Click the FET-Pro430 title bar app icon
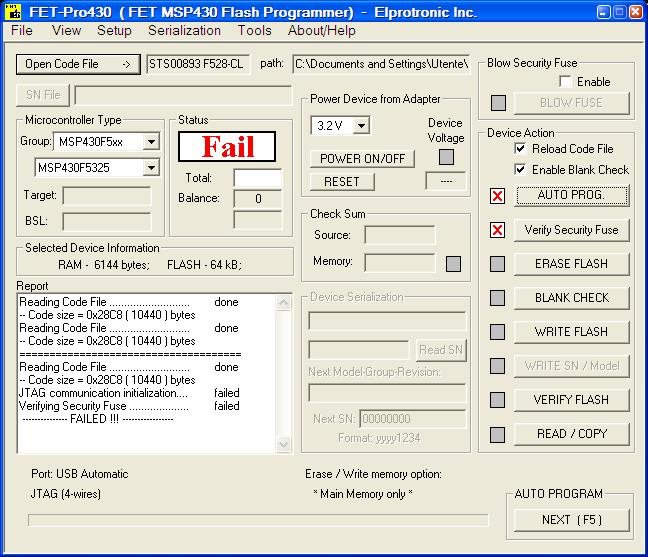This screenshot has width=648, height=557. (13, 12)
